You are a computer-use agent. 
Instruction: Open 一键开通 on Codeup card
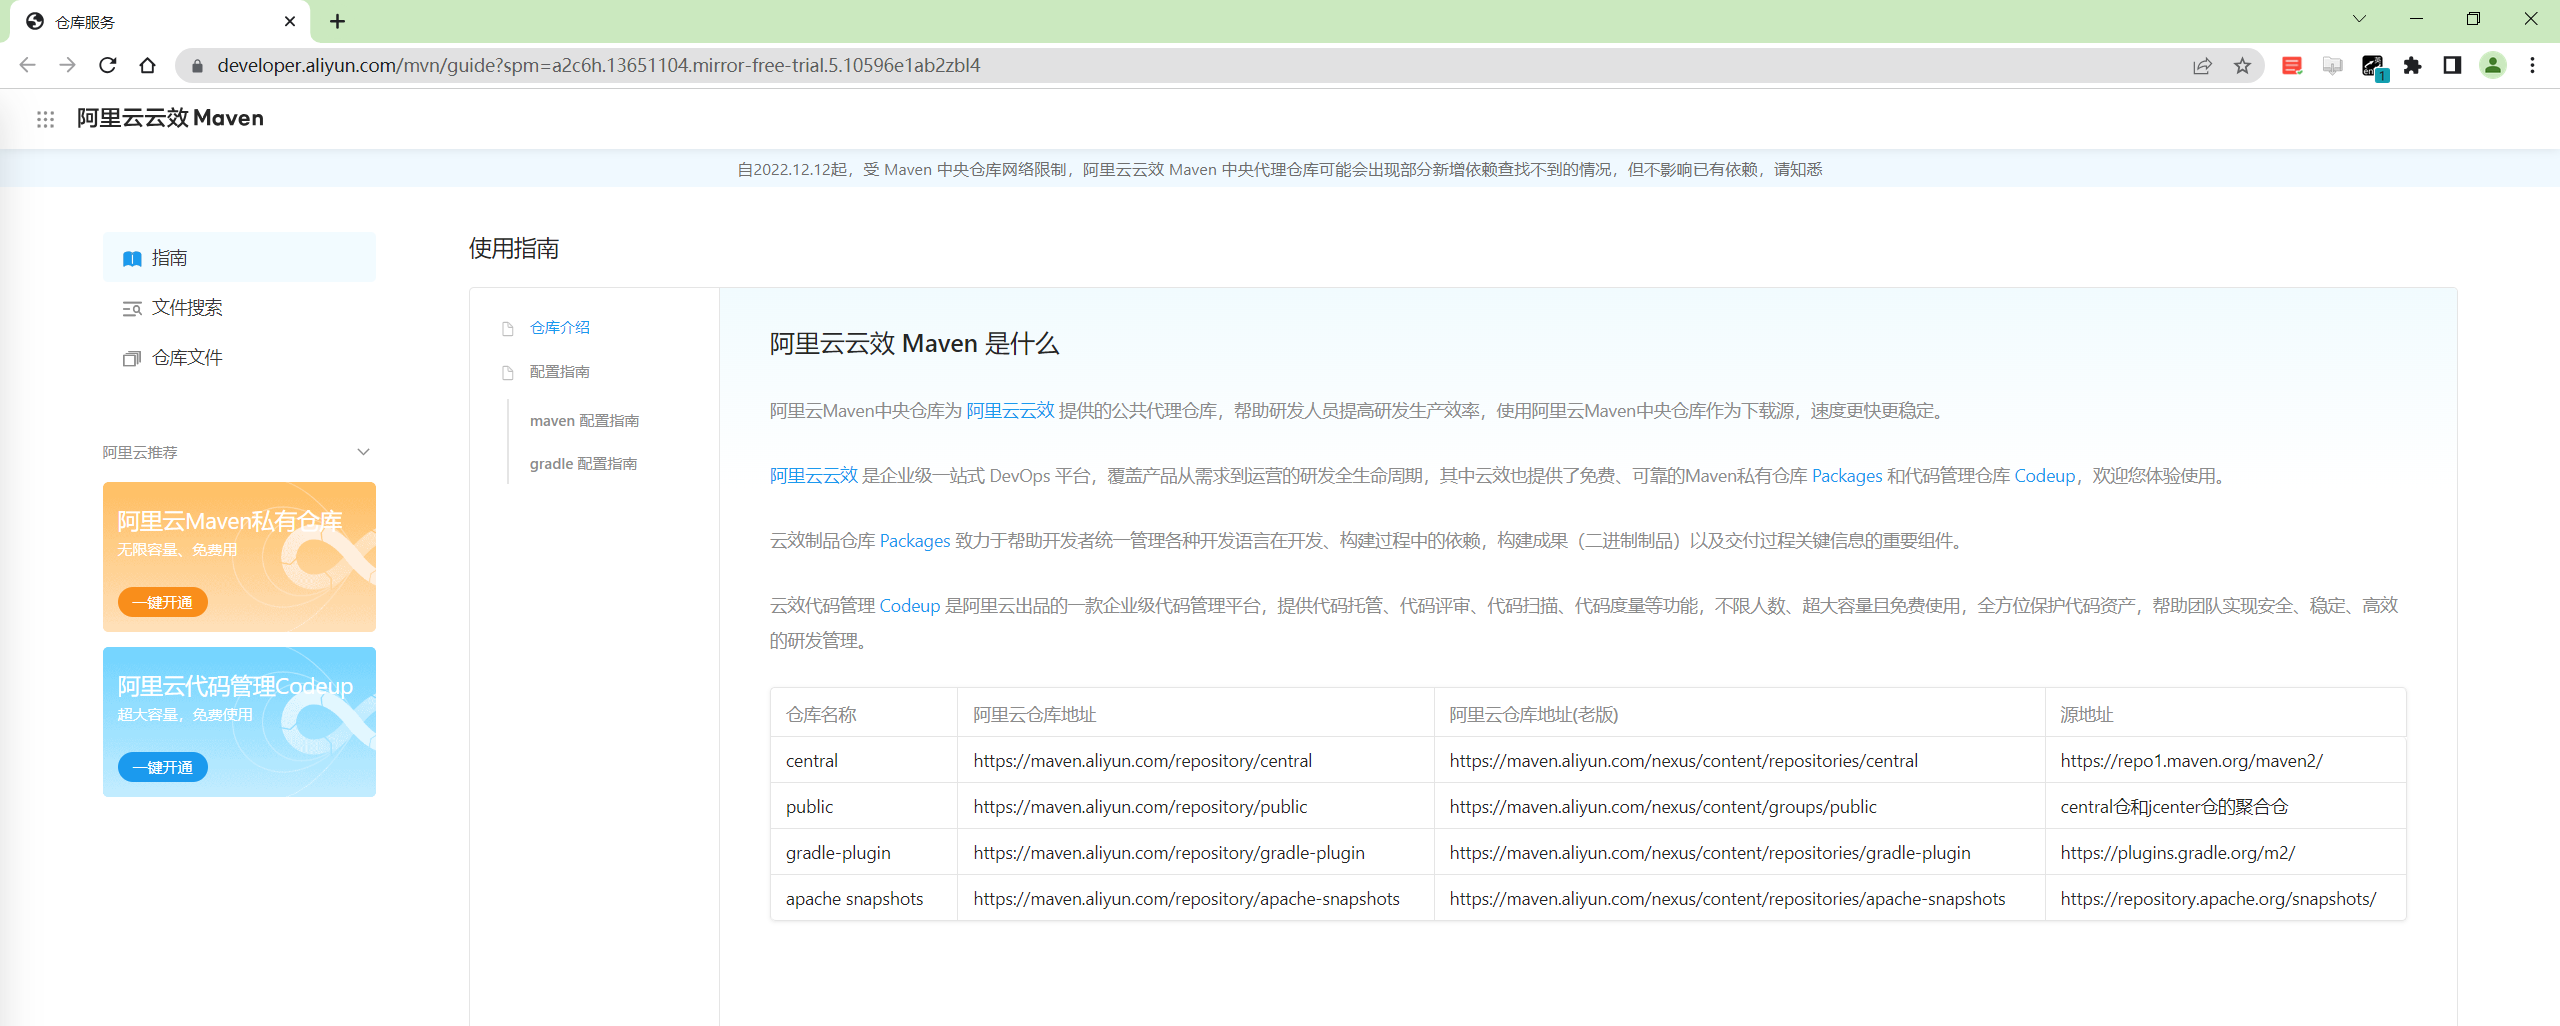point(163,768)
